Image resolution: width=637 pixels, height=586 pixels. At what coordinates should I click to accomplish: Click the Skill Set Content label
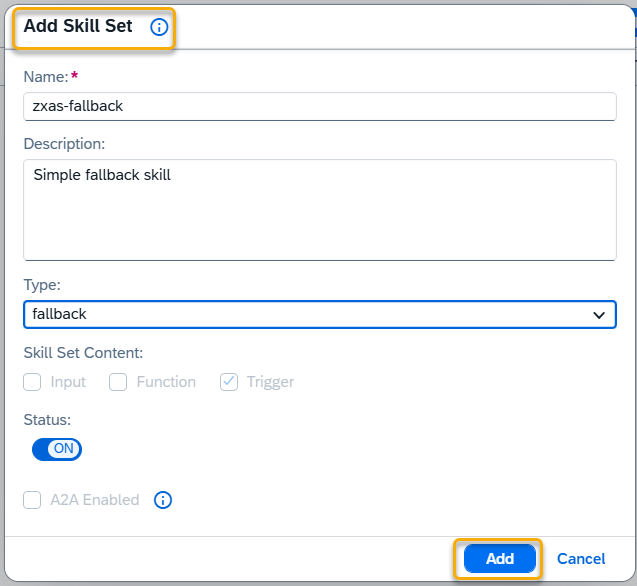(83, 353)
